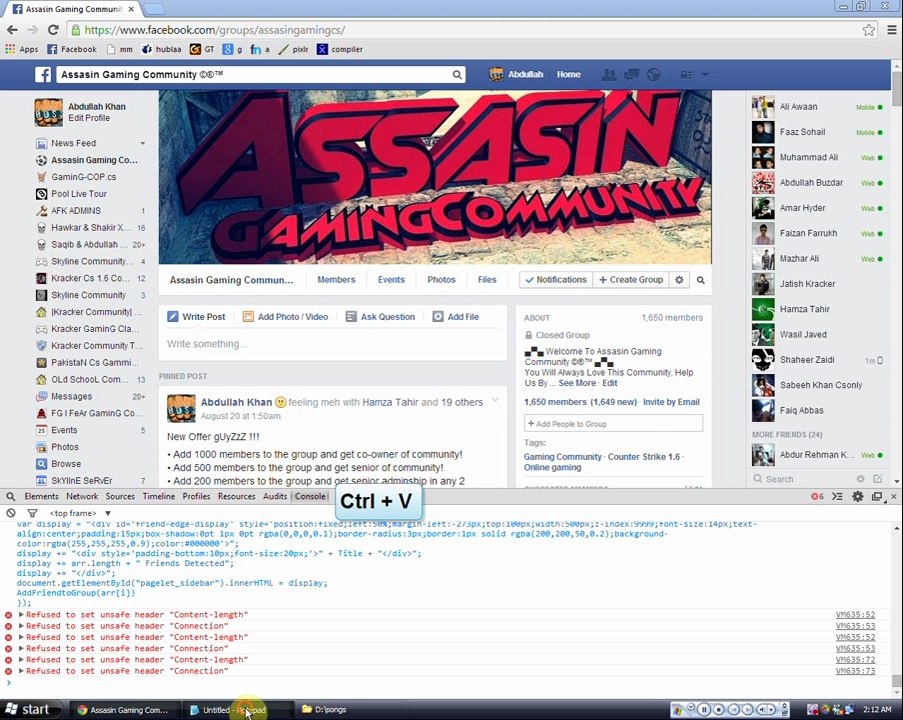Image resolution: width=903 pixels, height=720 pixels.
Task: Click the red error count indicator
Action: pyautogui.click(x=817, y=496)
